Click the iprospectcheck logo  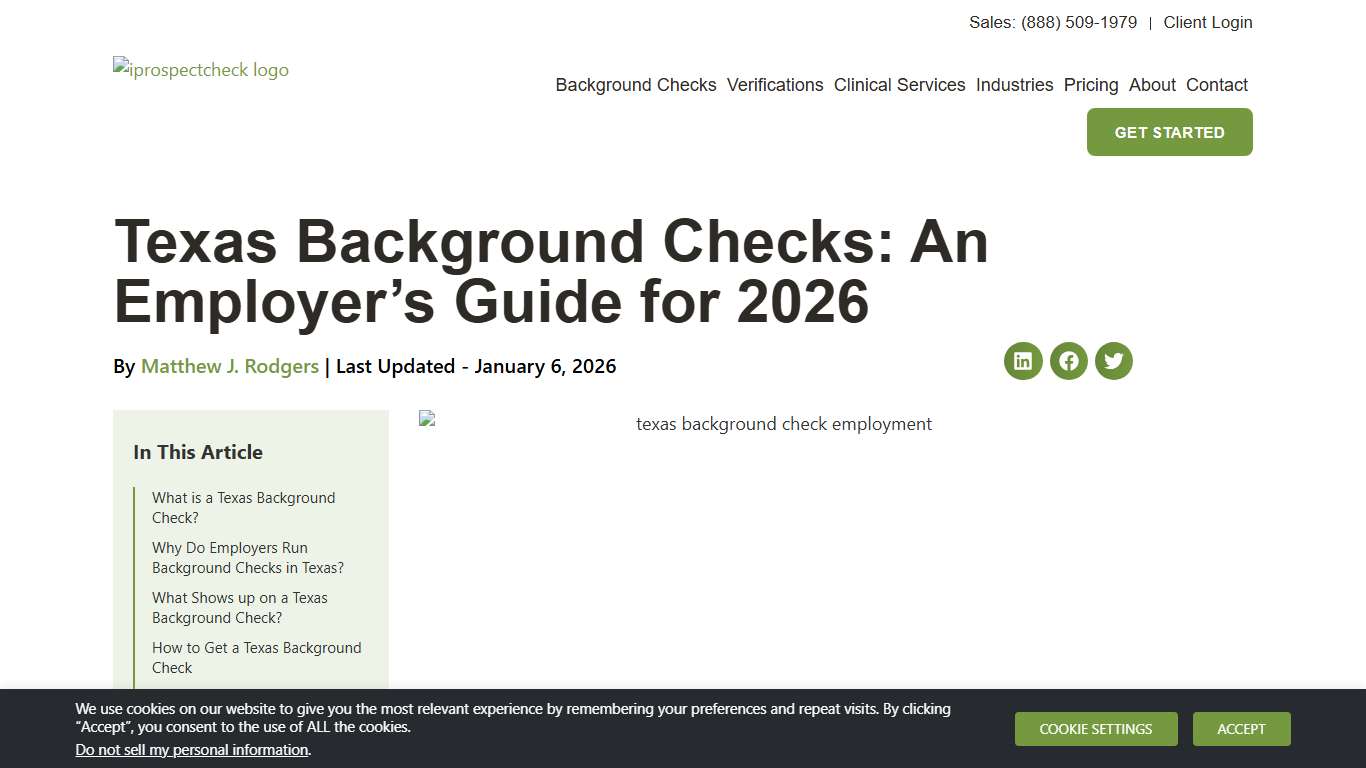200,69
